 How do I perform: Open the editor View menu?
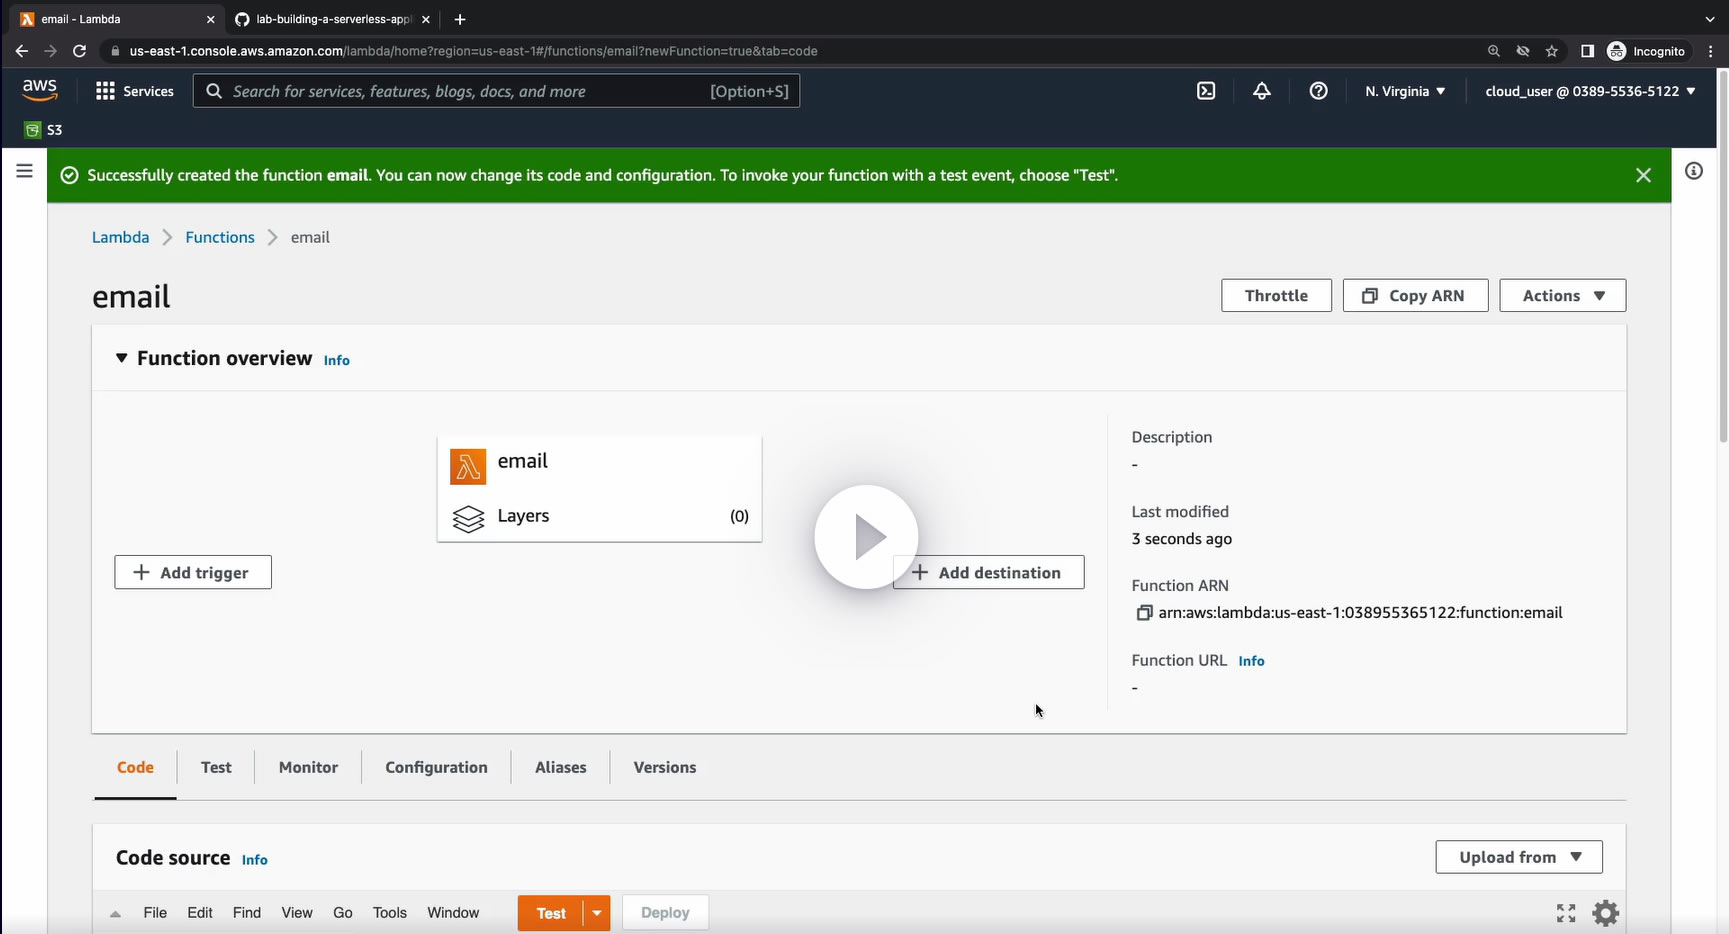coord(297,913)
